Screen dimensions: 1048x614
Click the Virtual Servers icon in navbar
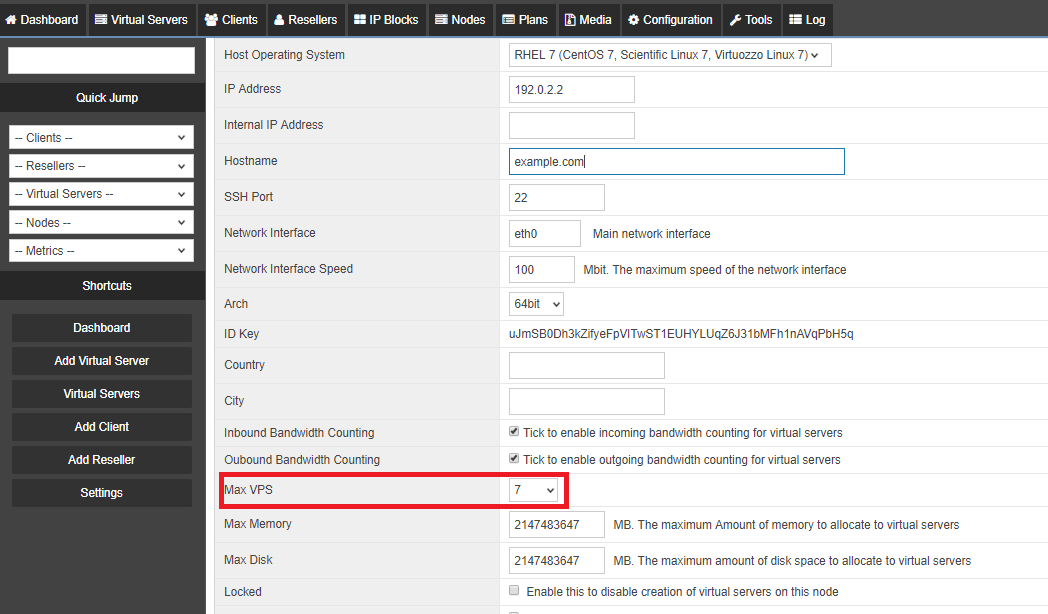[x=101, y=20]
